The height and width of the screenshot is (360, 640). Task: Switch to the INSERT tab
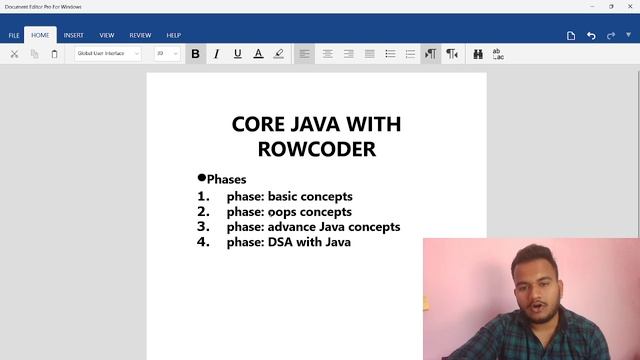(x=73, y=36)
